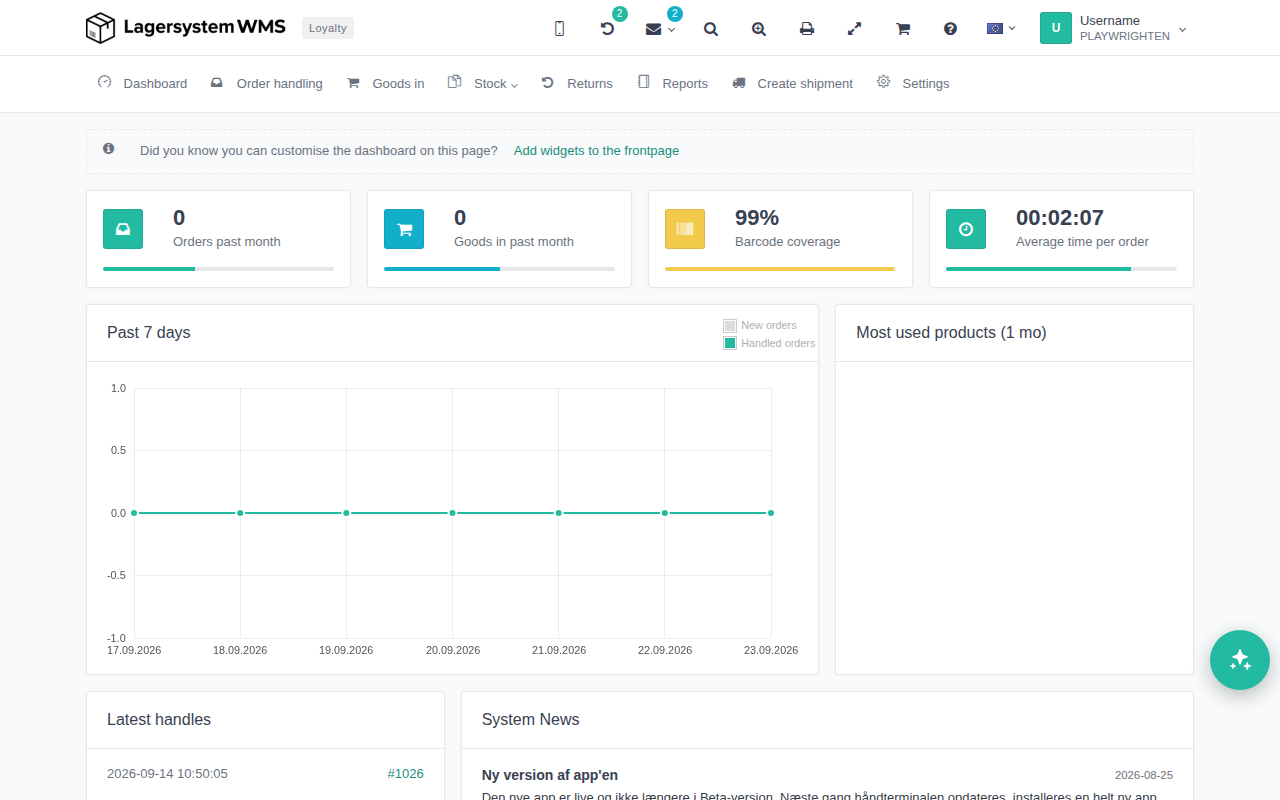This screenshot has width=1280, height=800.
Task: Expand the Username account menu
Action: 1114,28
